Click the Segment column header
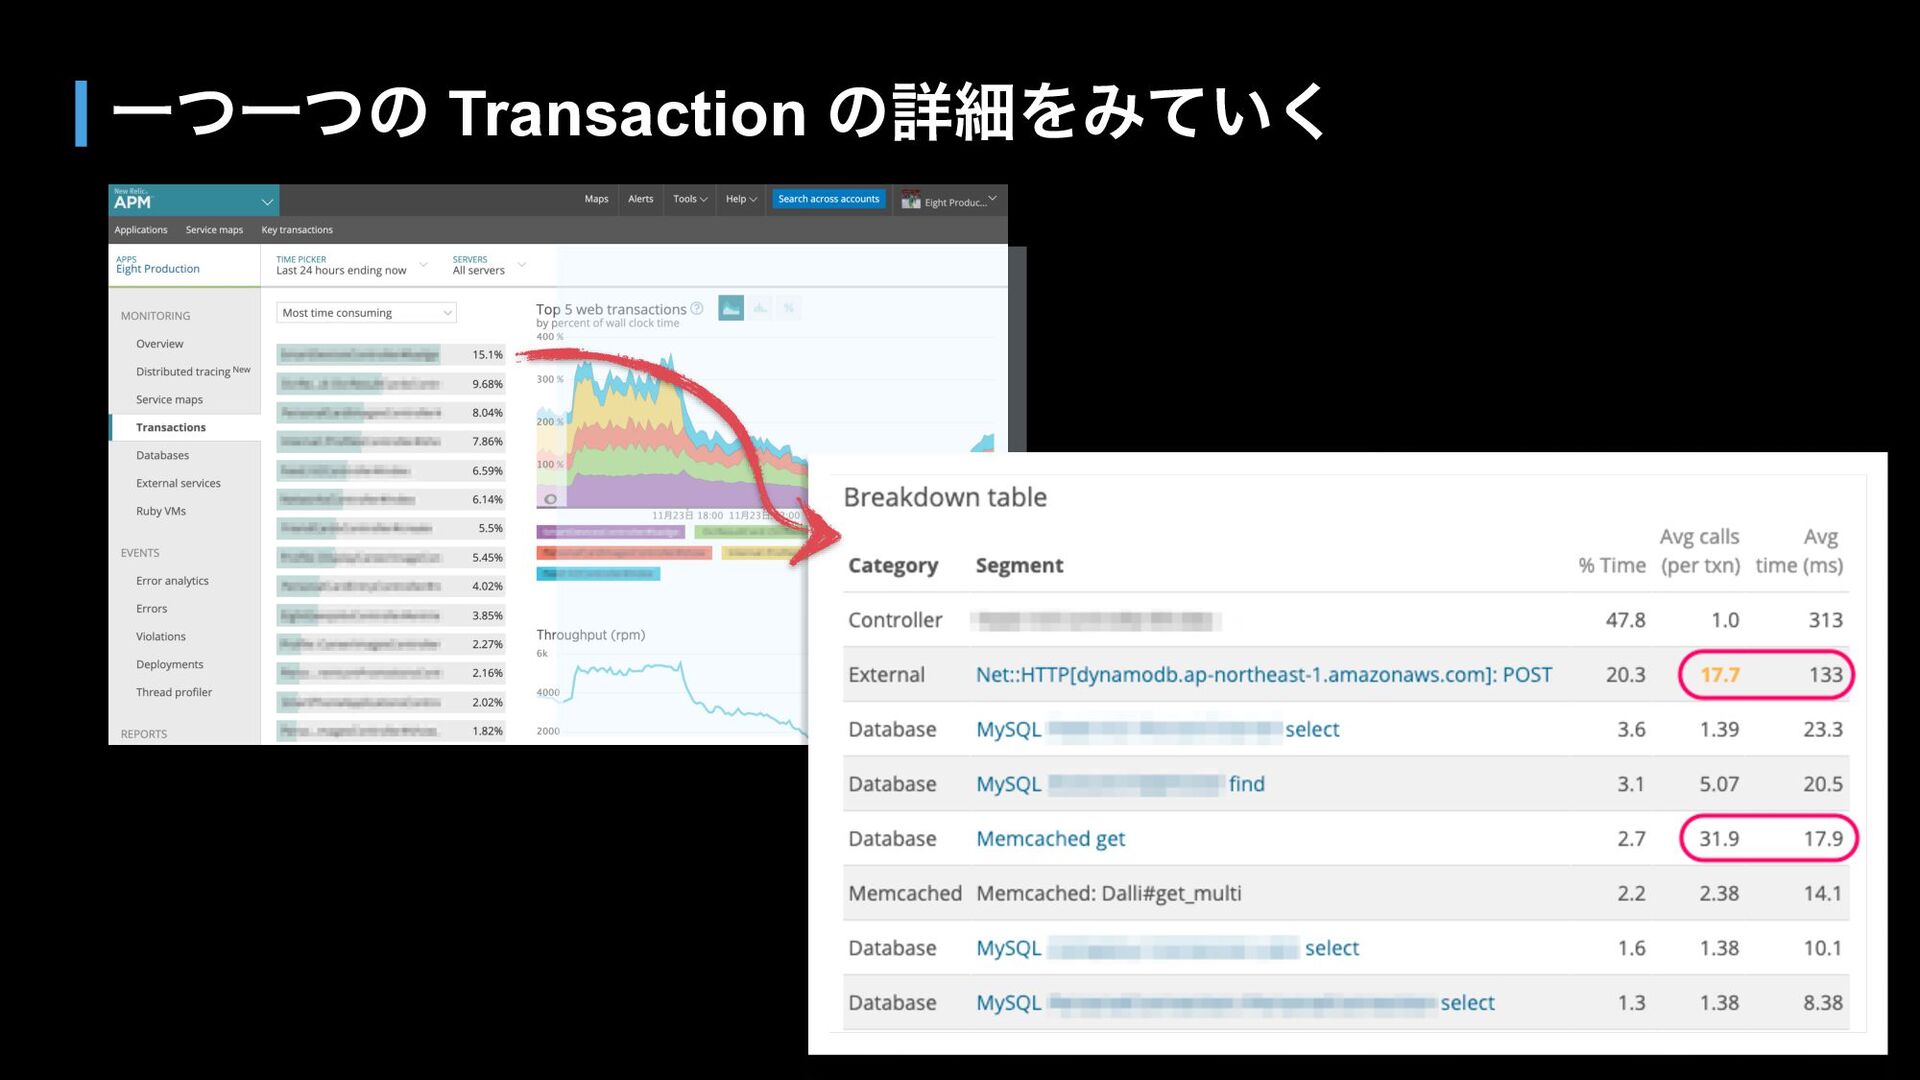Image resolution: width=1920 pixels, height=1080 pixels. [1019, 566]
